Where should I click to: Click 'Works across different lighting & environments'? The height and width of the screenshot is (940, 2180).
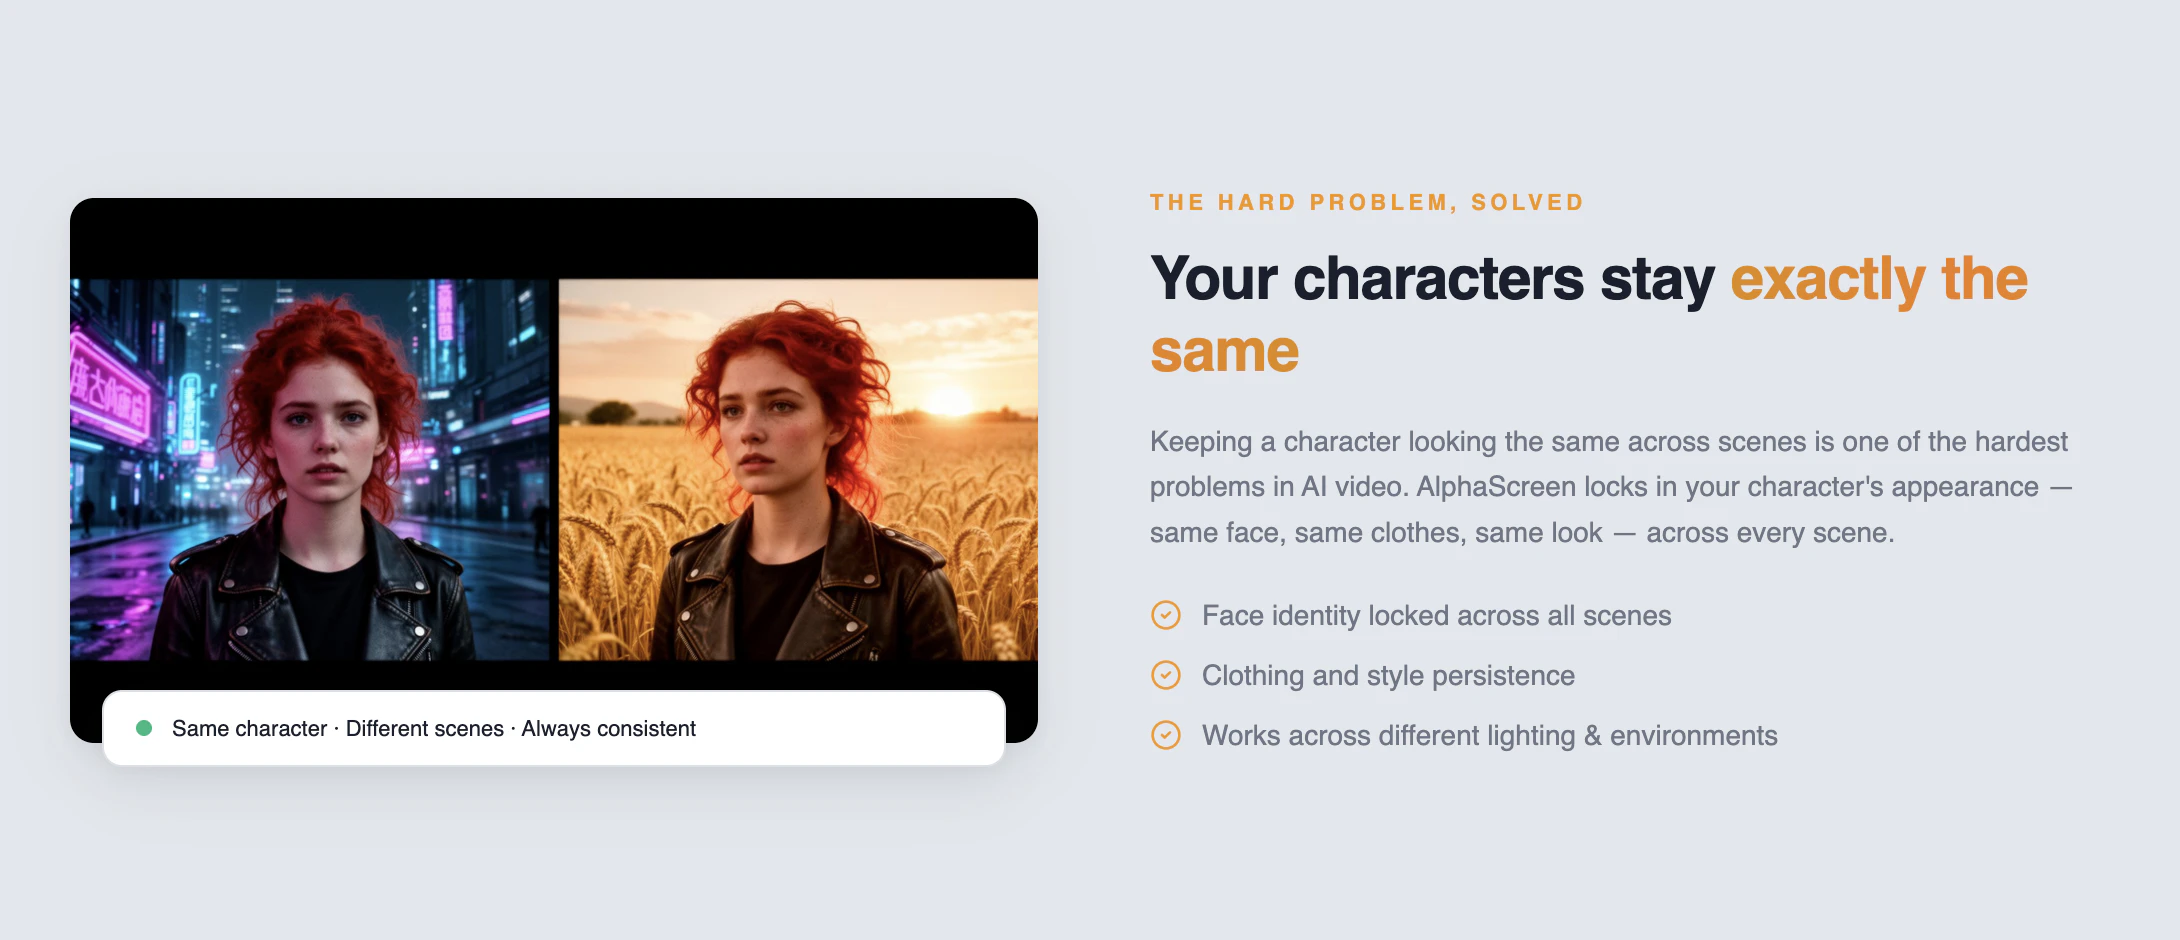point(1490,735)
